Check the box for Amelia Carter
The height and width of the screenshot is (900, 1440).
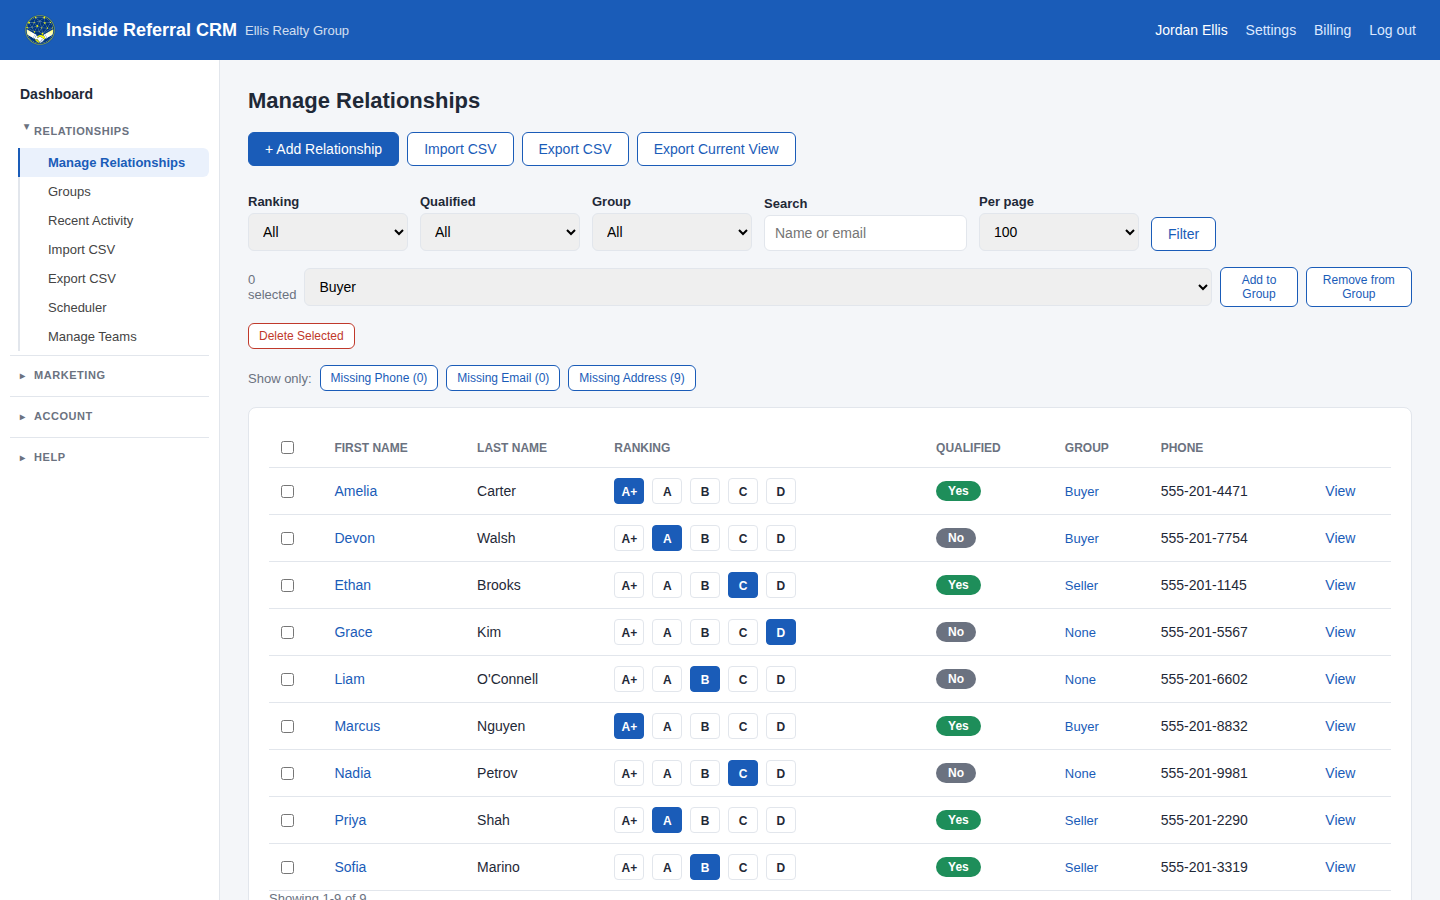(287, 491)
